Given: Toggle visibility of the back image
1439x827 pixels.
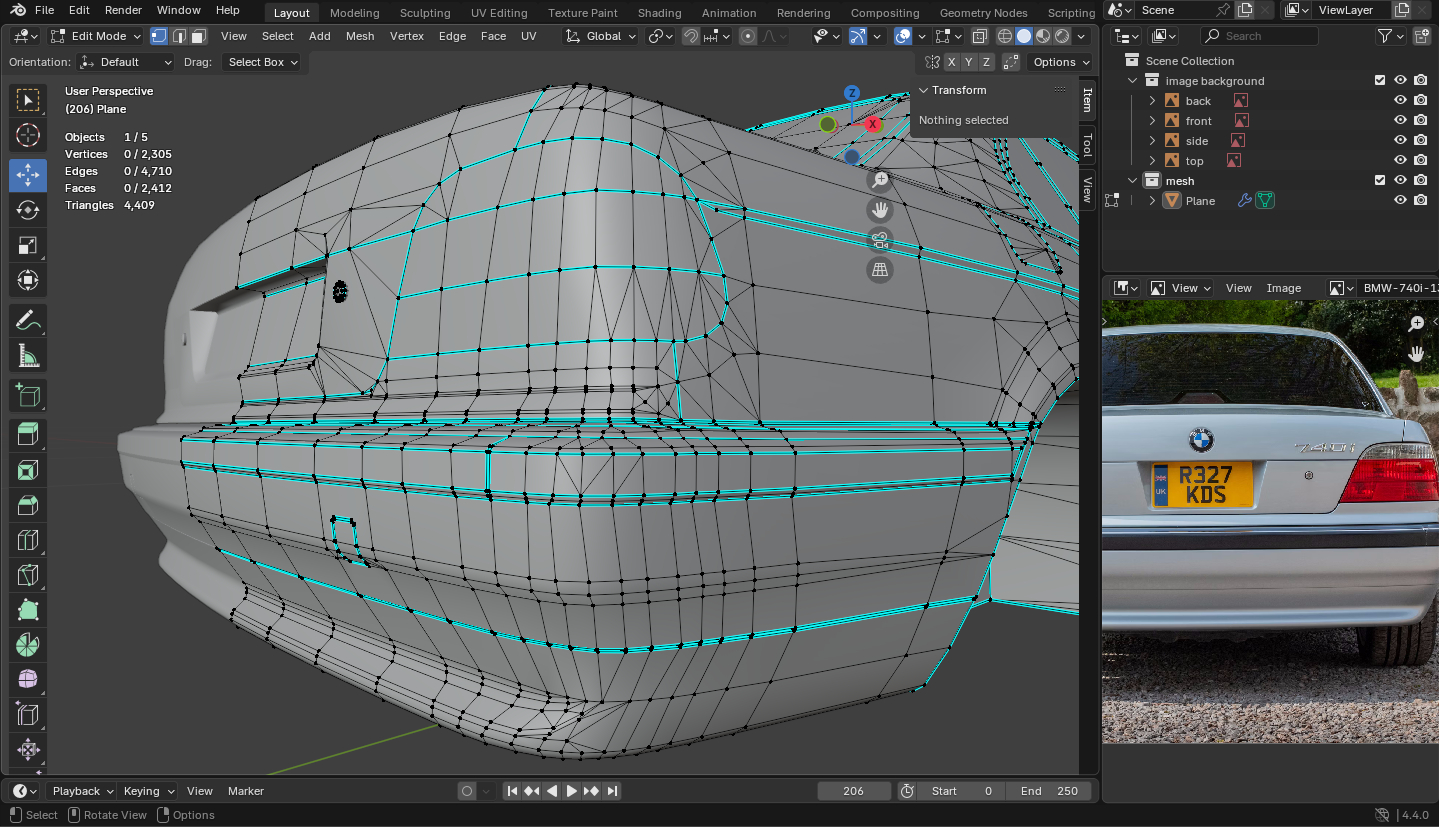Looking at the screenshot, I should 1400,100.
